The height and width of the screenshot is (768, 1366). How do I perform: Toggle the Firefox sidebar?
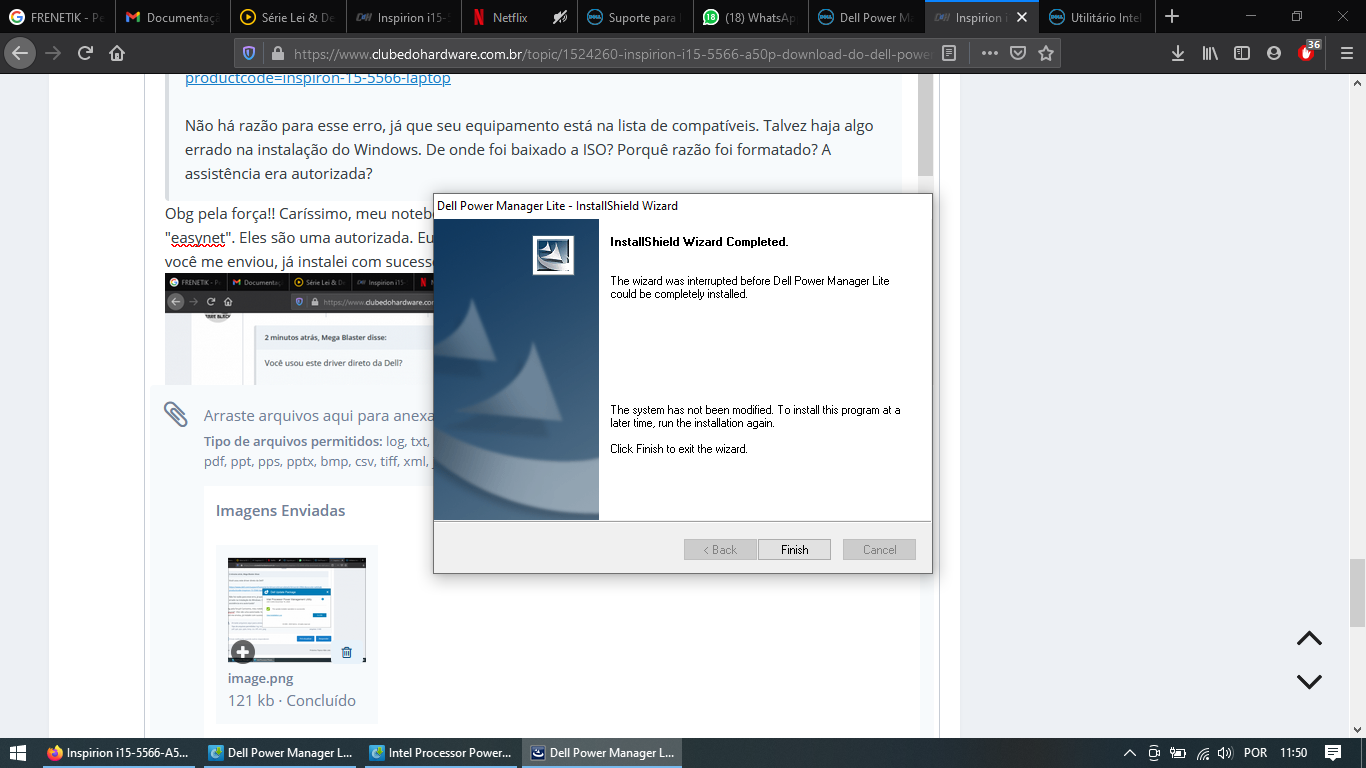(1242, 53)
